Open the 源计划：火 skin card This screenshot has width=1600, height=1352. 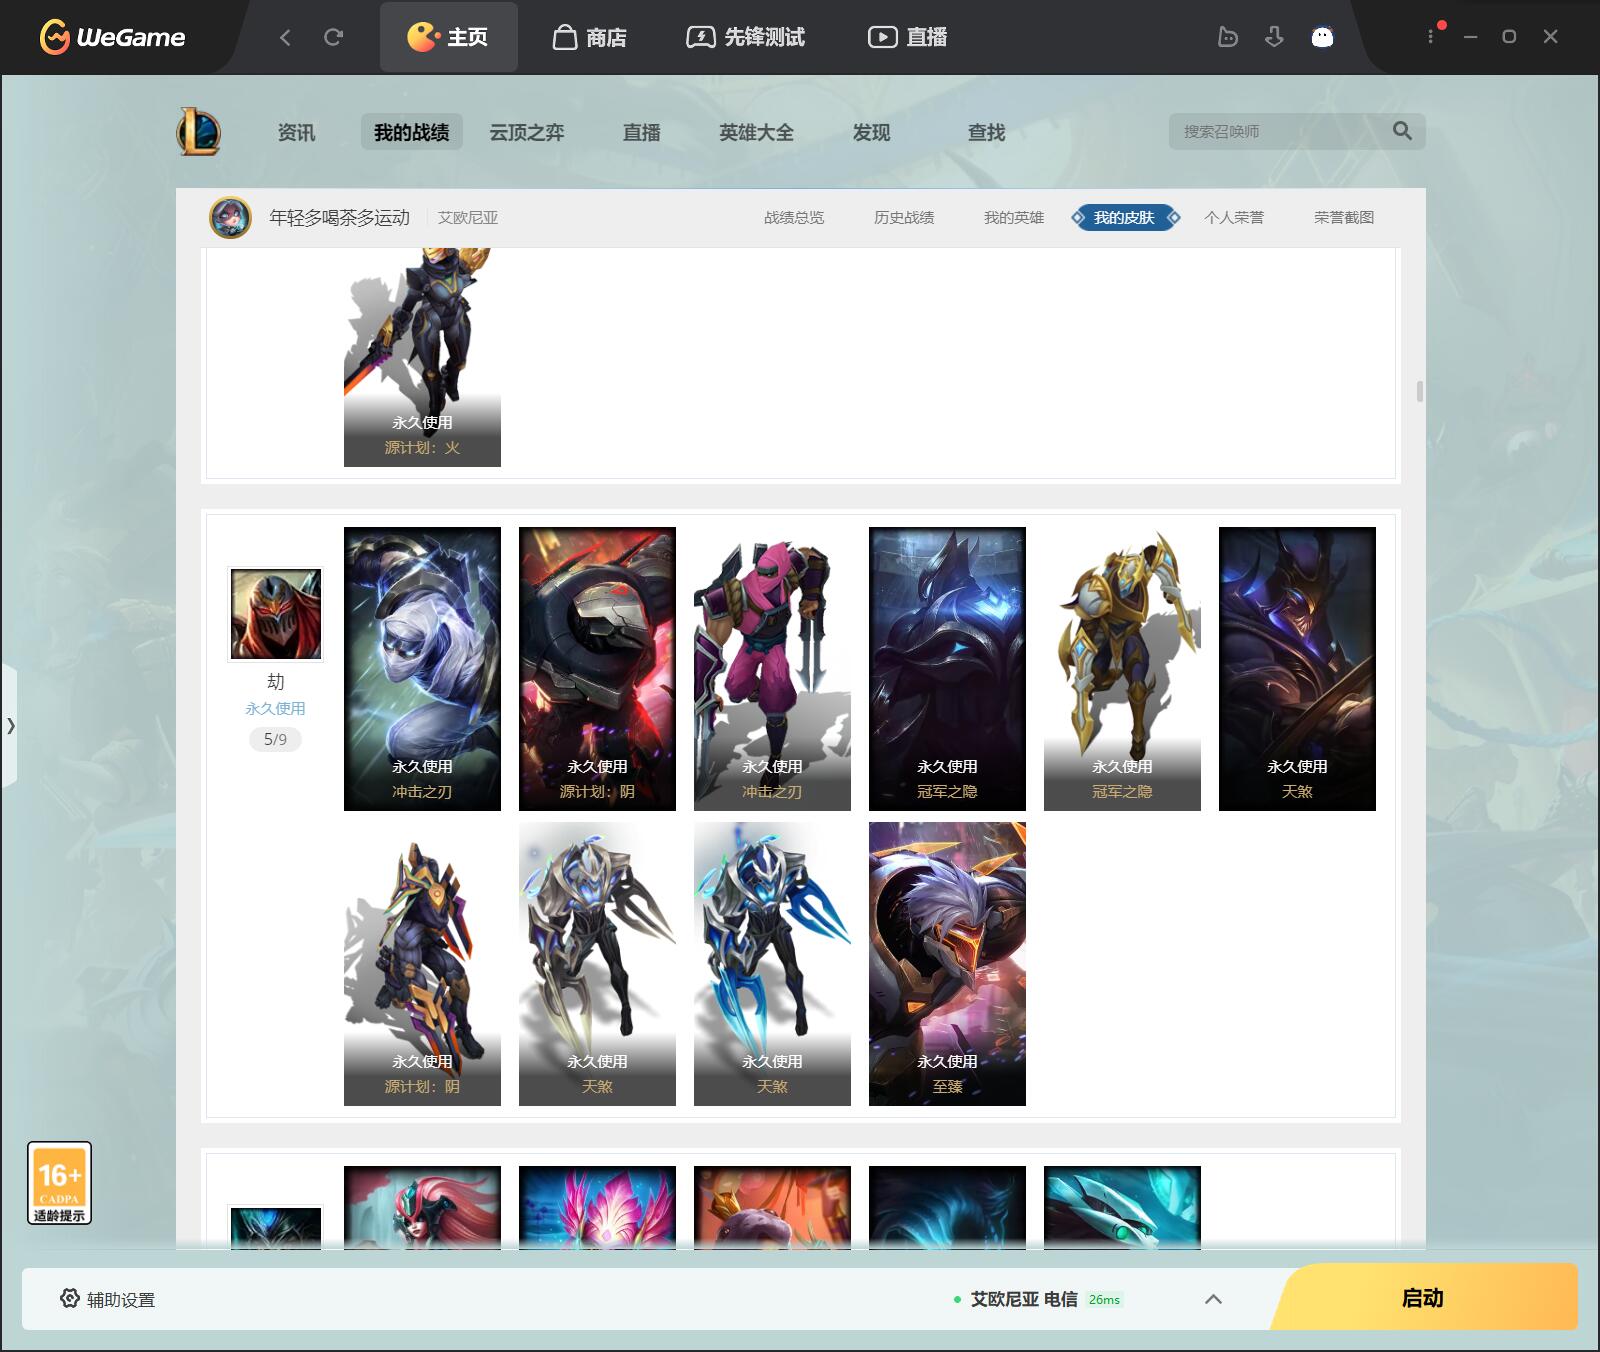tap(422, 357)
